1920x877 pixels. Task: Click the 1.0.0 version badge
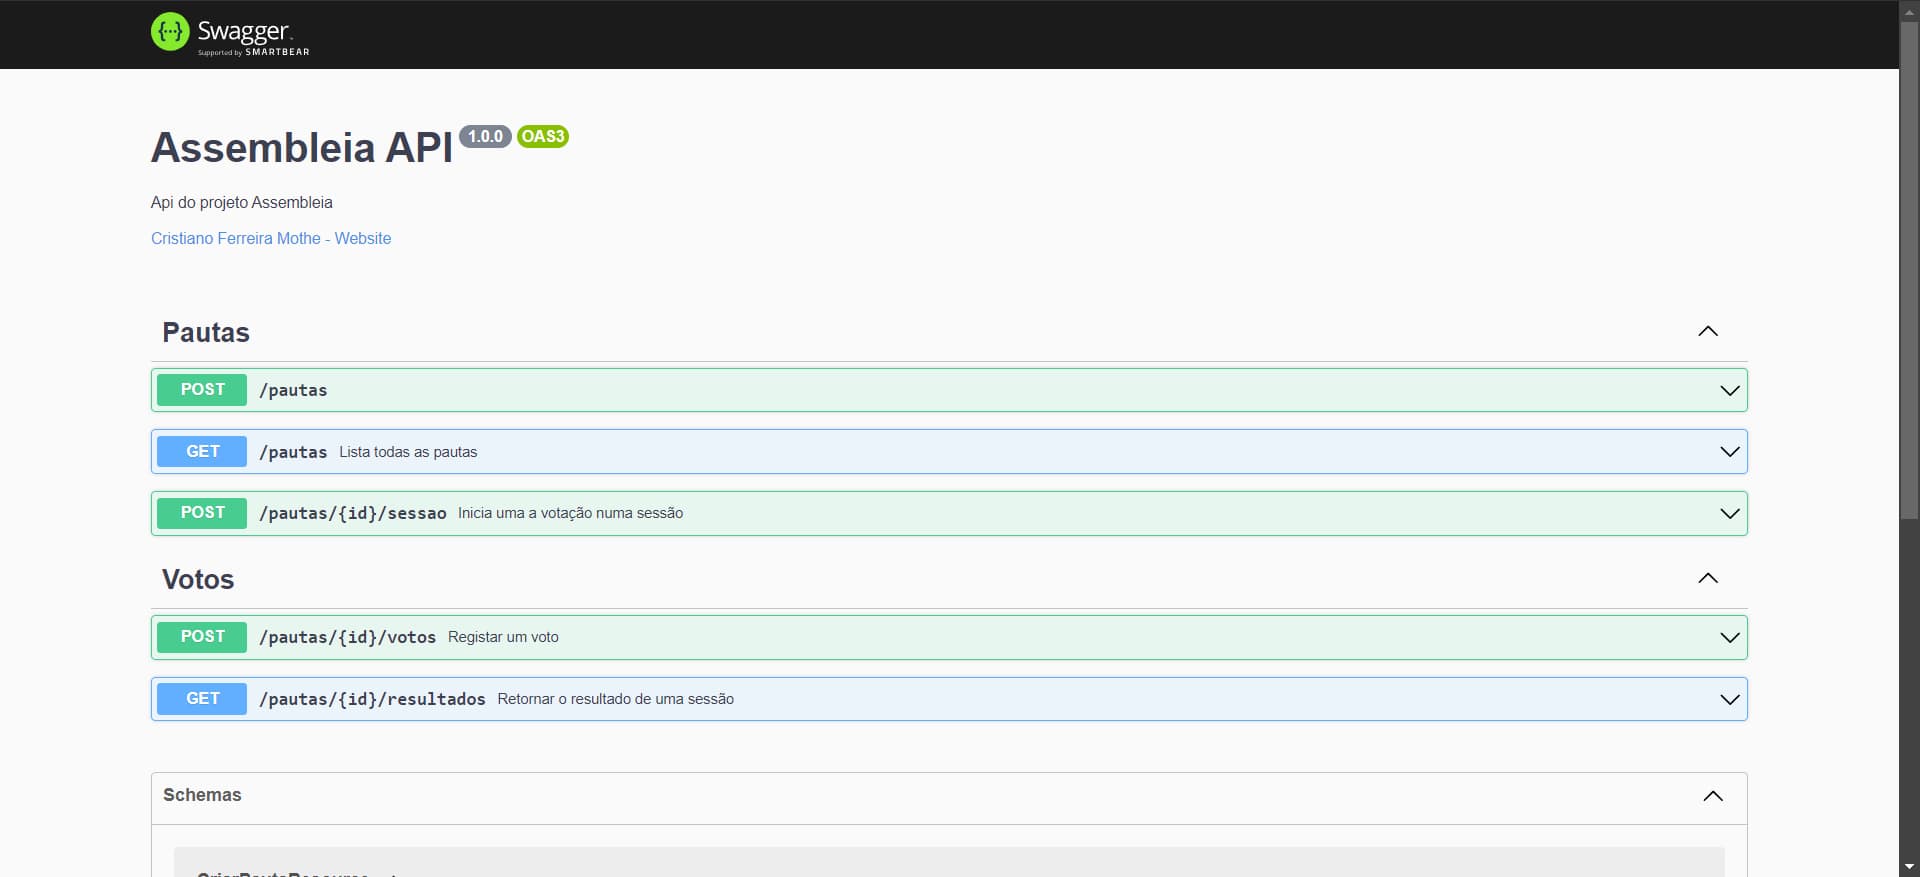click(485, 136)
